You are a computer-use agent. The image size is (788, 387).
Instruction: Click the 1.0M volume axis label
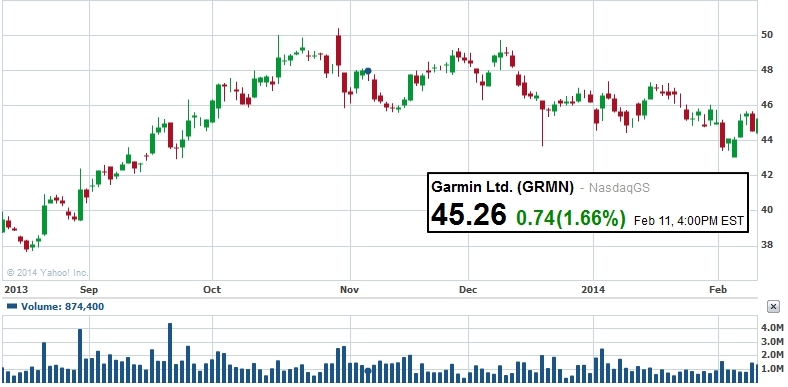772,368
